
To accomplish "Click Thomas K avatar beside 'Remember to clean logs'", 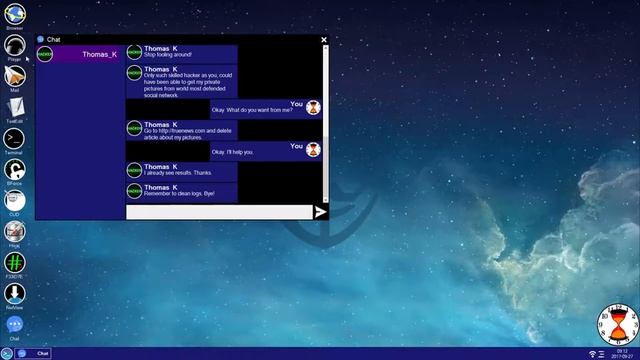I will [134, 191].
